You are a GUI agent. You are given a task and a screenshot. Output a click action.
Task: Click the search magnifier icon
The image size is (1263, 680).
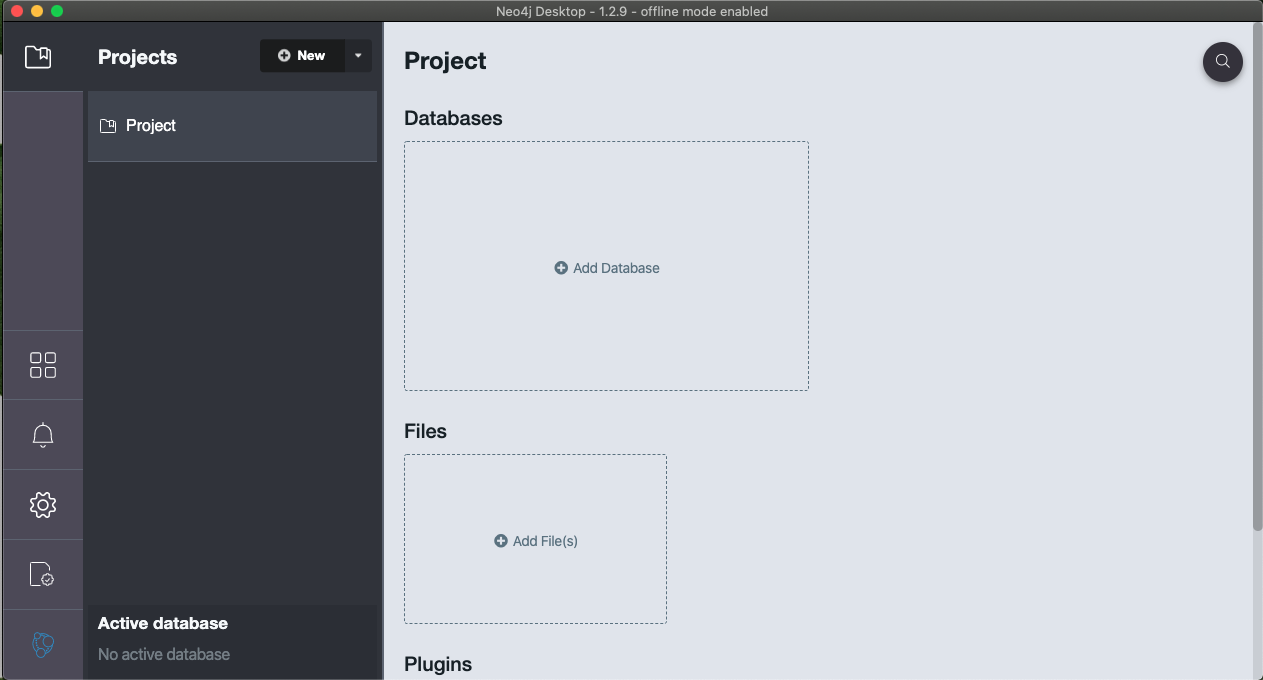pyautogui.click(x=1222, y=61)
